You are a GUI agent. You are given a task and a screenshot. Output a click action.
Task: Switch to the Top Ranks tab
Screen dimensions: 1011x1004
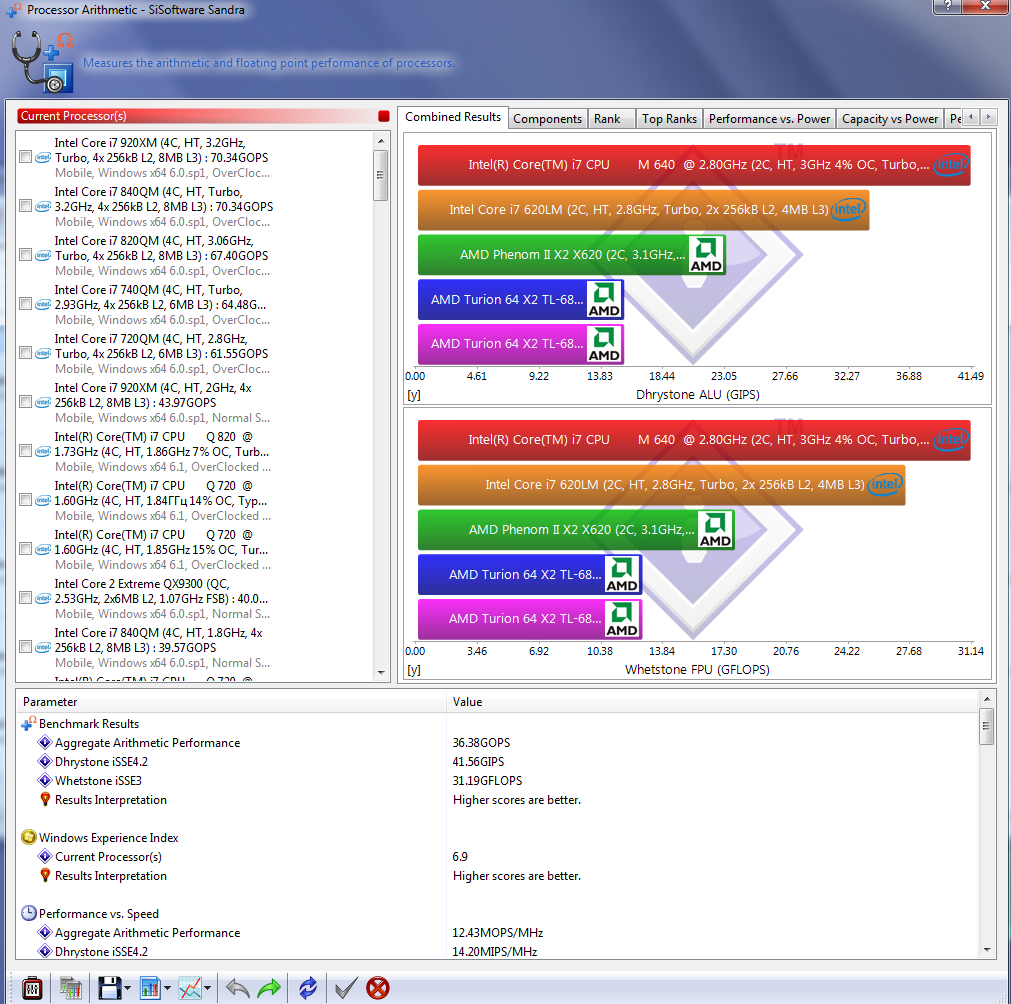[669, 119]
